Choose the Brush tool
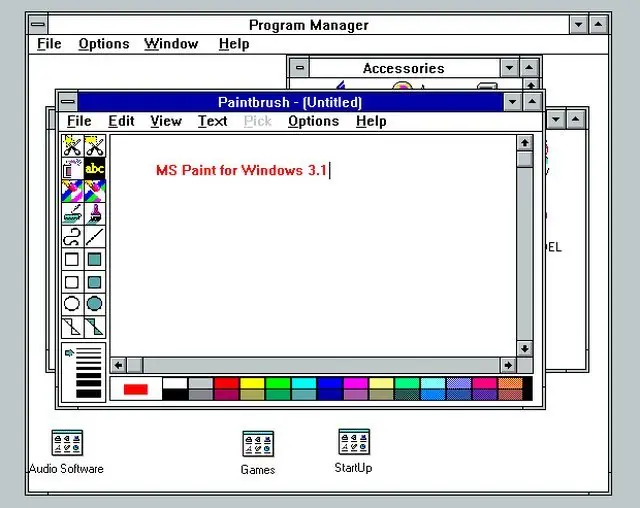This screenshot has height=508, width=640. pos(95,214)
